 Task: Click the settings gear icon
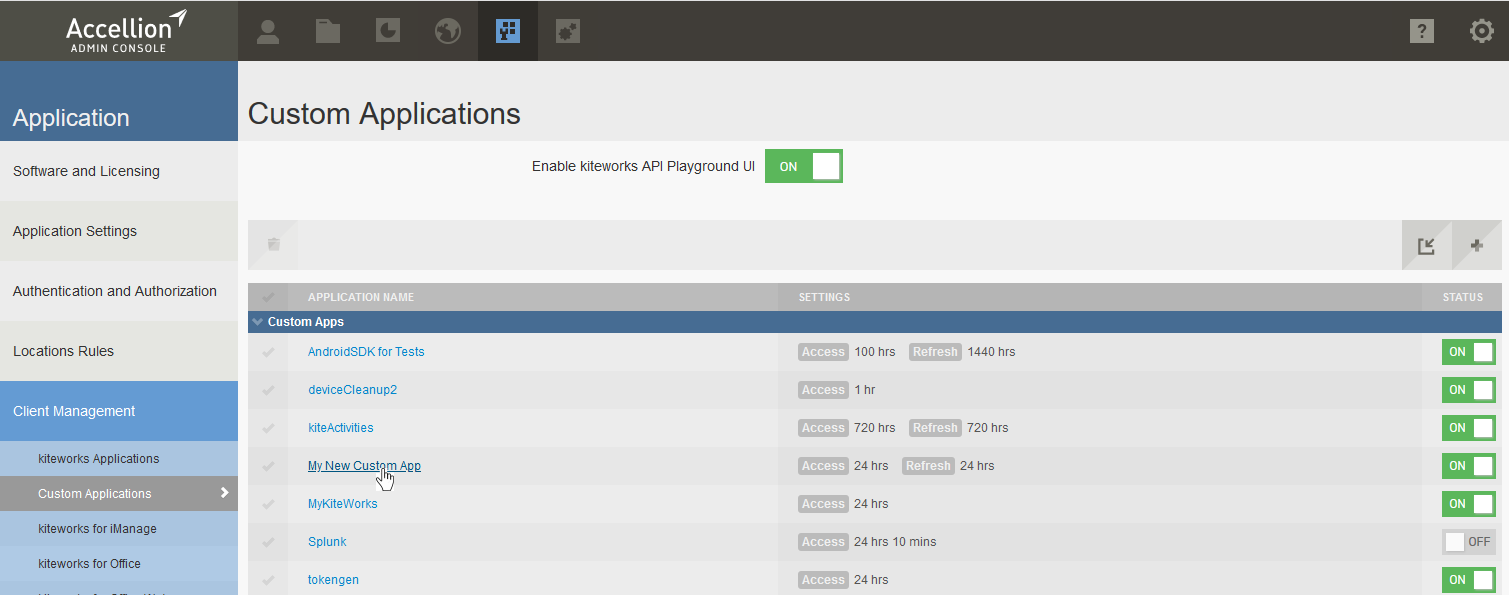(x=1481, y=31)
